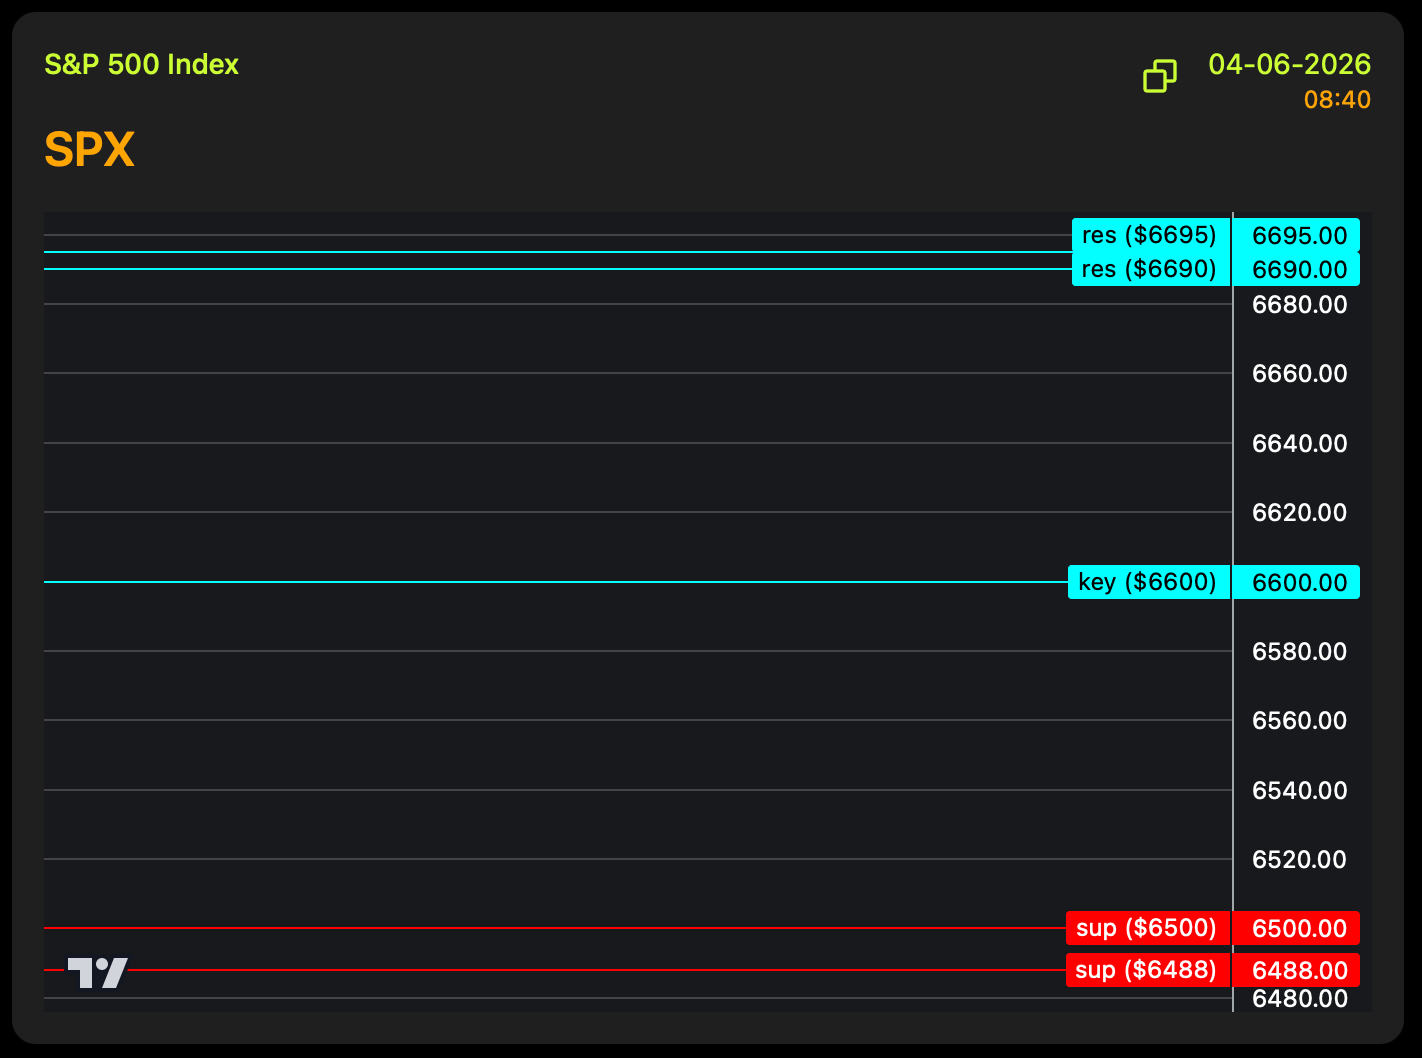The height and width of the screenshot is (1058, 1422).
Task: Click the red 6488.00 price tag
Action: click(1298, 971)
